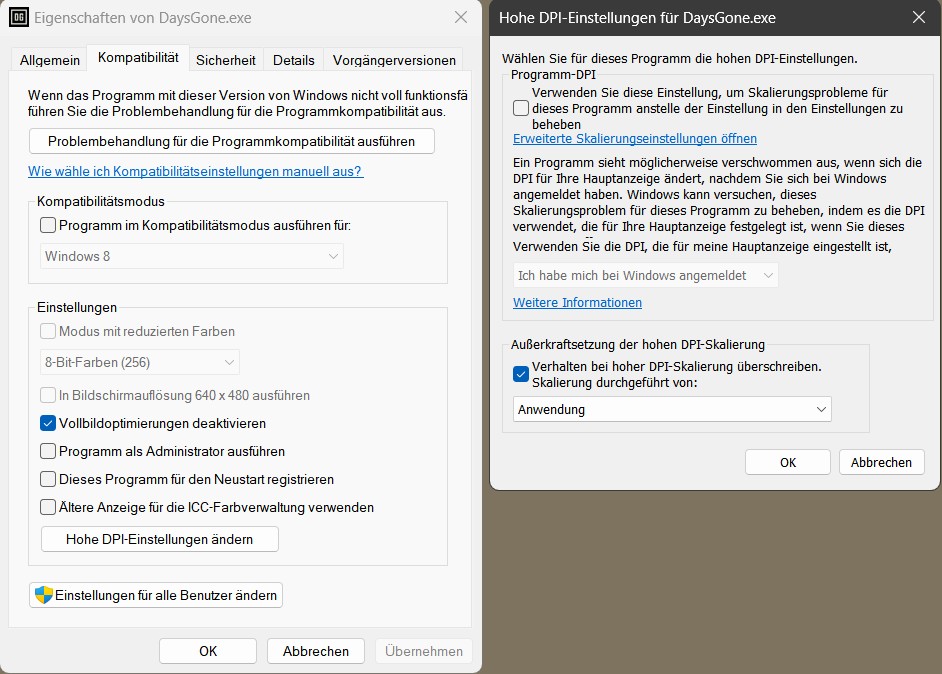The image size is (942, 674).
Task: Uncheck Verhalten bei hoher DPI-Skalierung überschreiben
Action: tap(521, 374)
